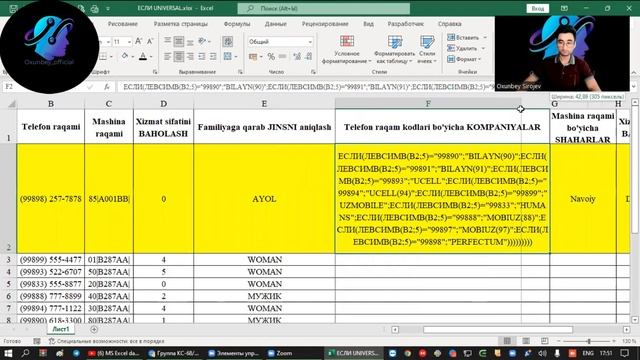Increase the font size (larger A)
This screenshot has height=360, width=640.
coord(138,41)
